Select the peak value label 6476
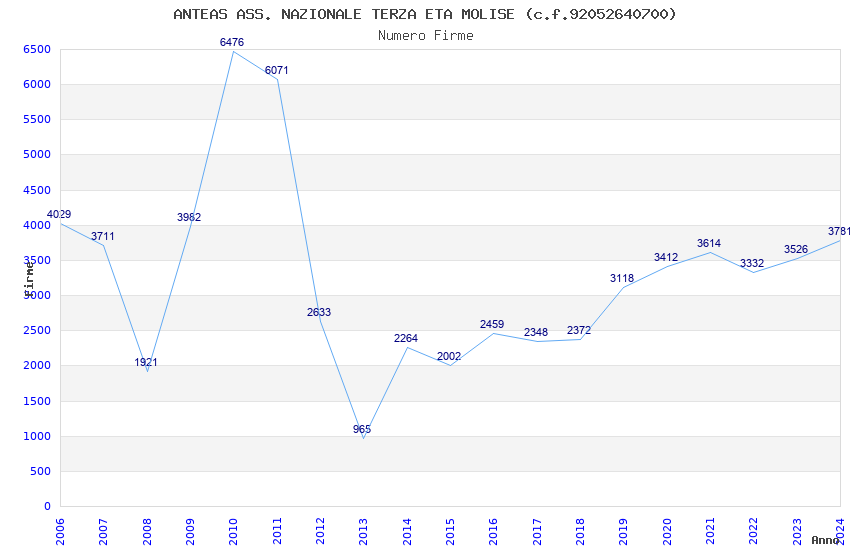The height and width of the screenshot is (550, 850). 232,42
